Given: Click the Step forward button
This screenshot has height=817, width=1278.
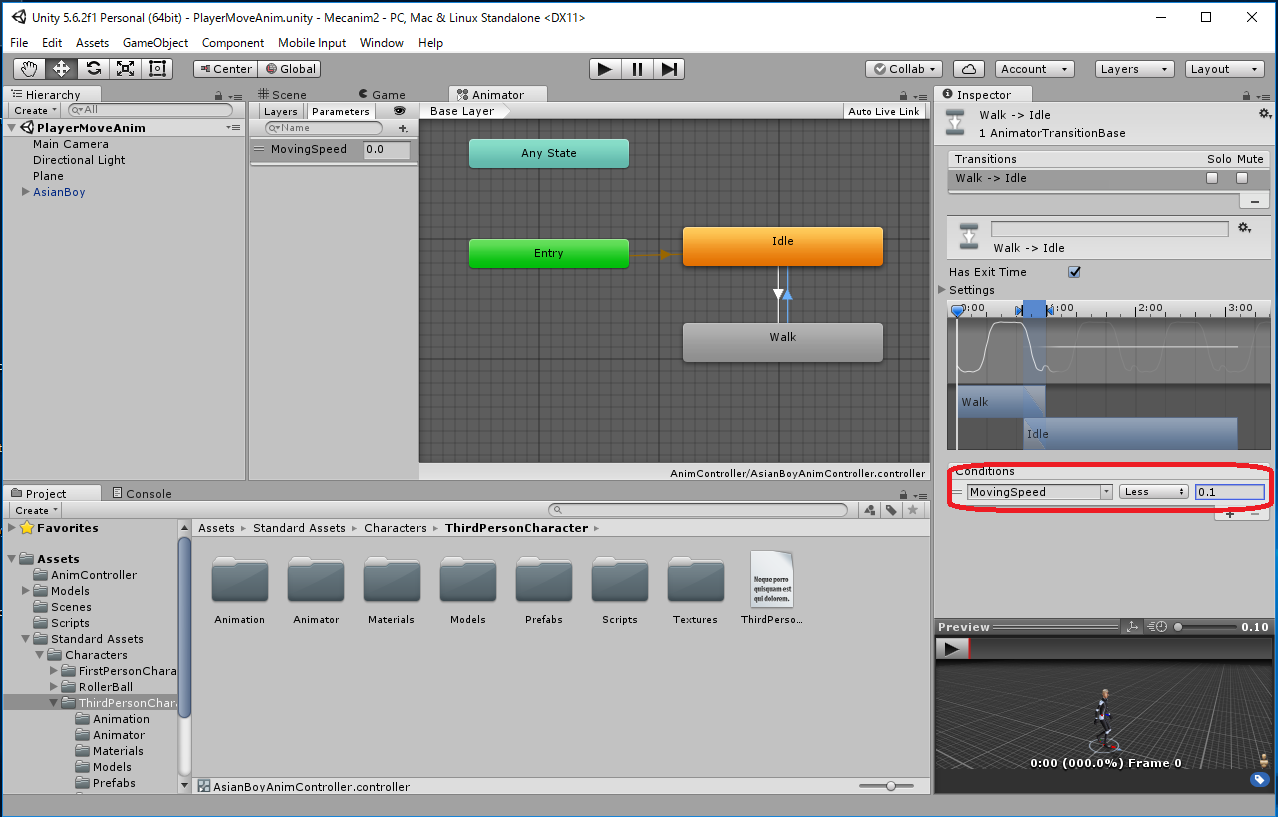Looking at the screenshot, I should click(670, 69).
